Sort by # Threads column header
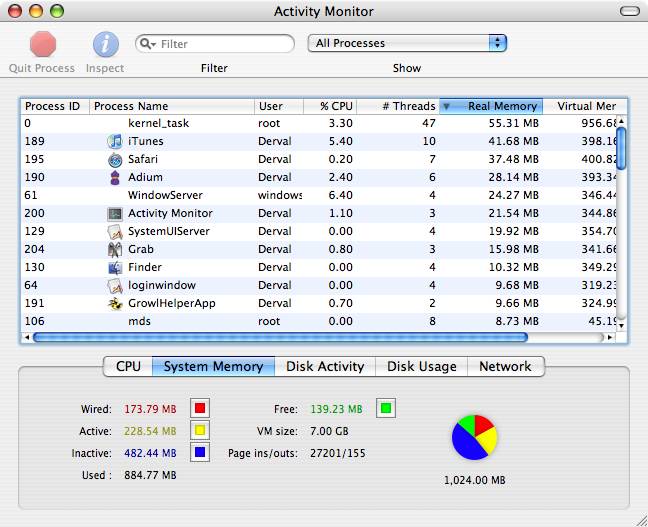The width and height of the screenshot is (648, 527). [x=398, y=106]
